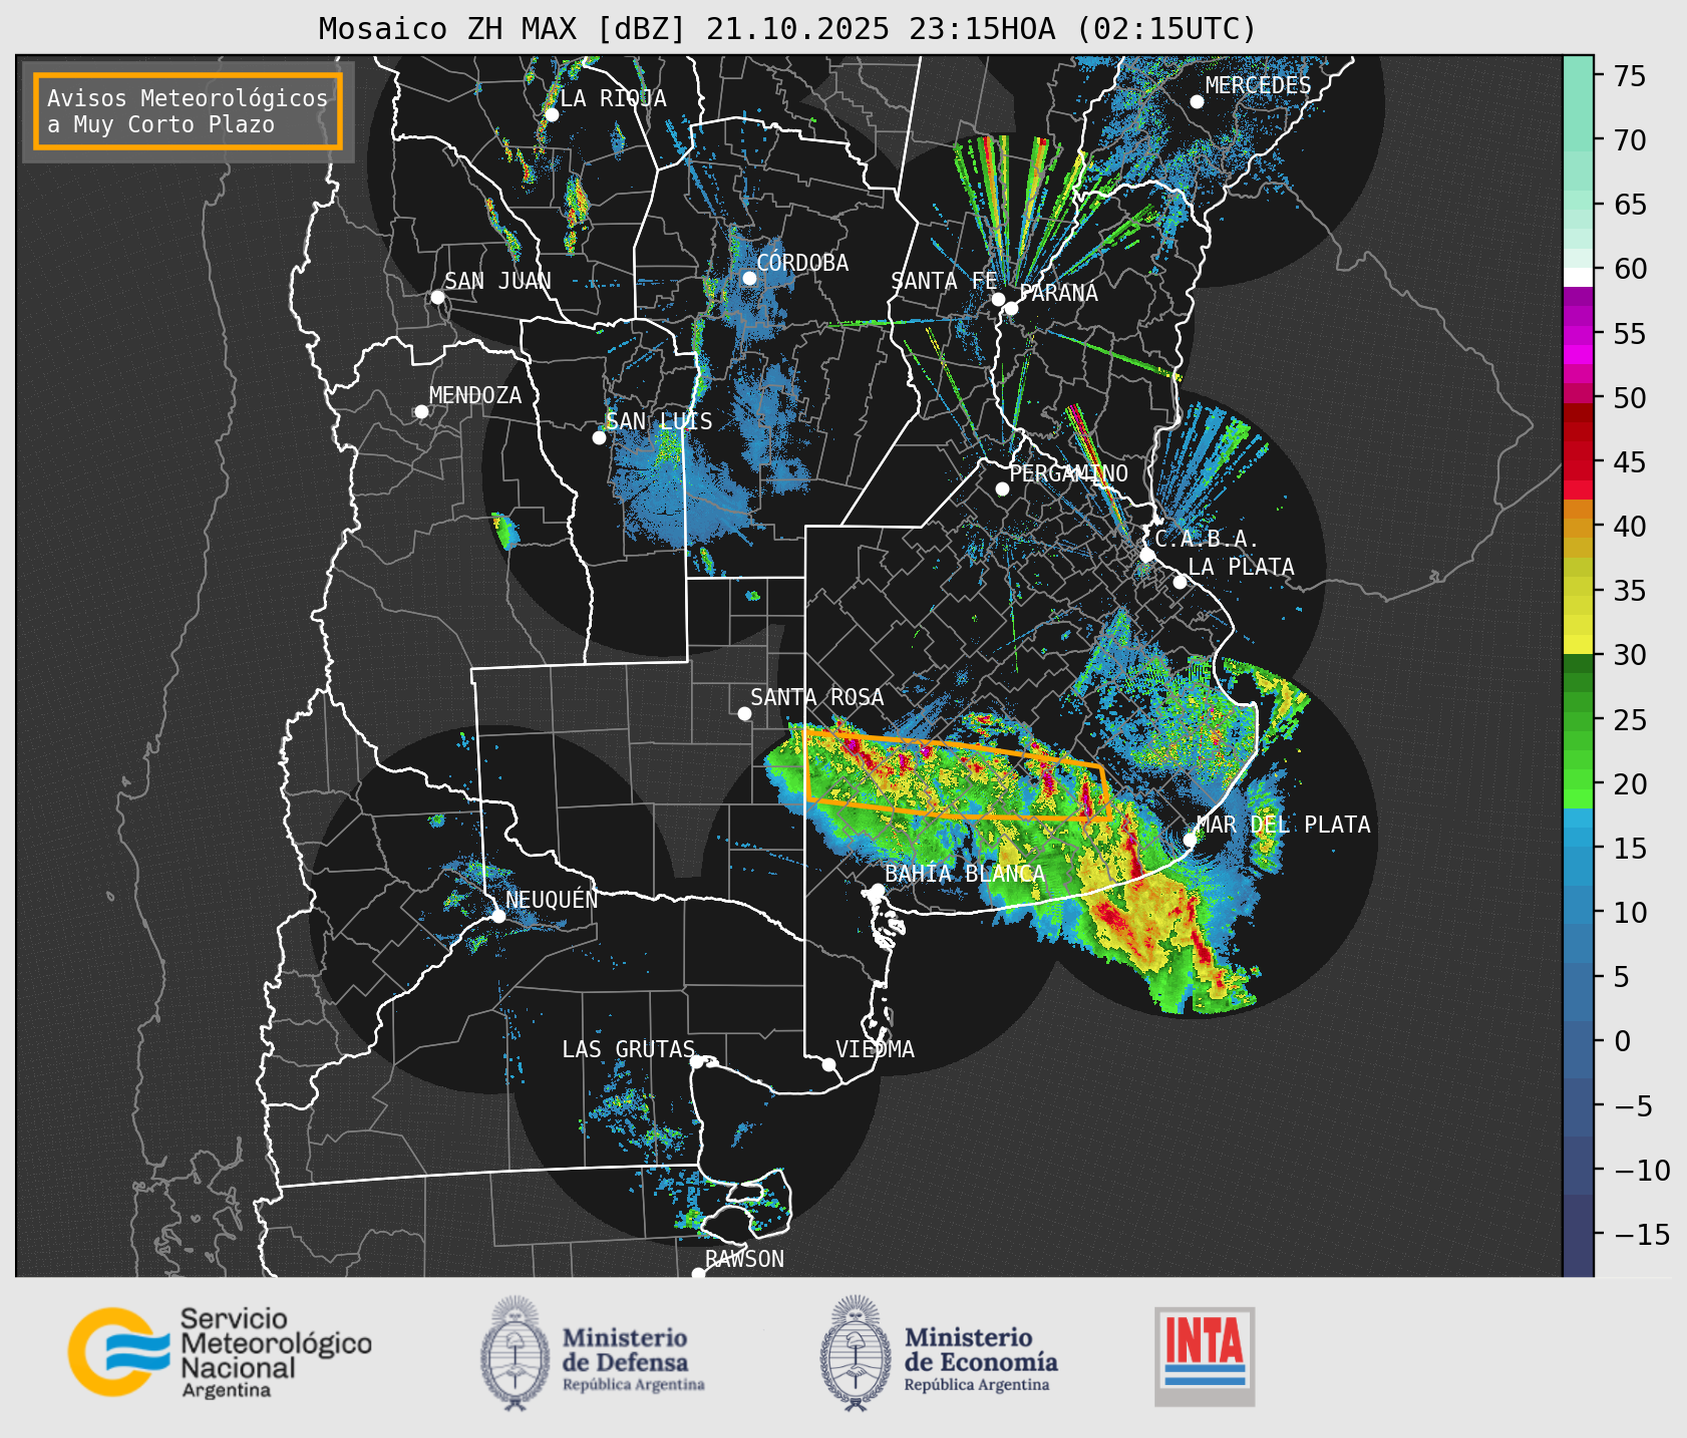Click the MAR DEL PLATA city label

point(1284,824)
